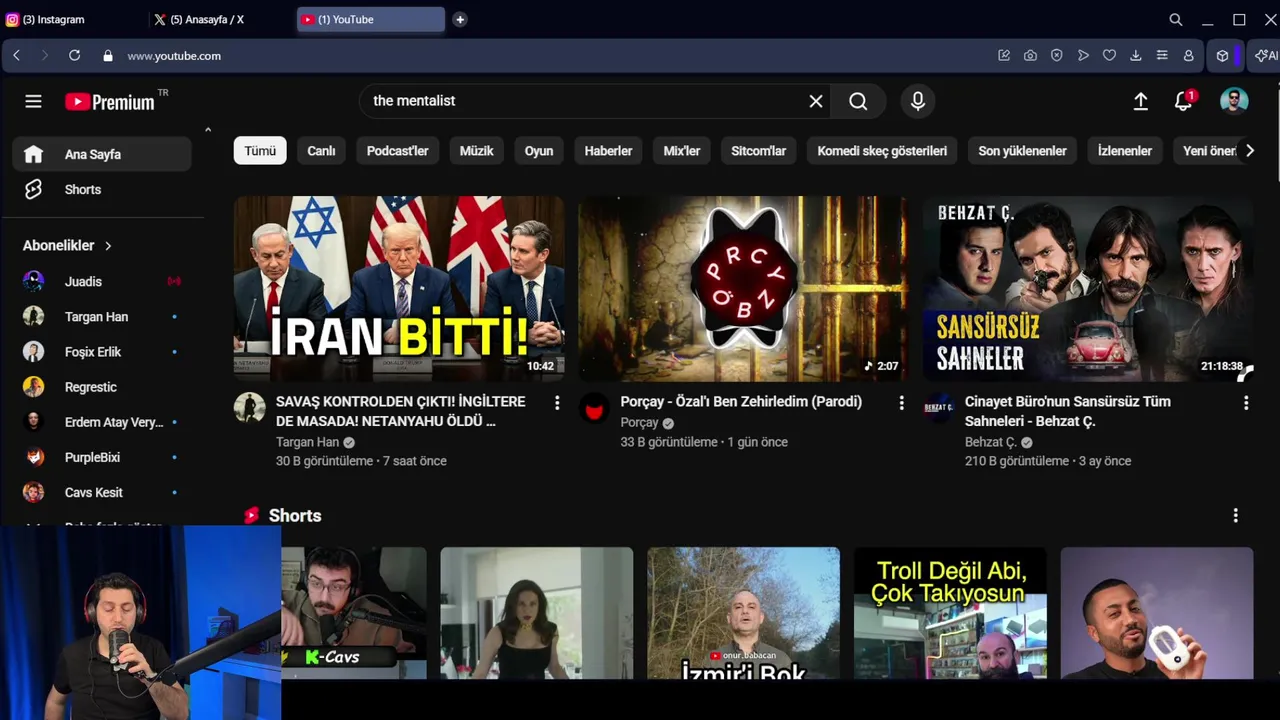Open Cinayet Büro'nun Sansürsüz Tüm Sahneleri title
This screenshot has width=1280, height=720.
[x=1067, y=411]
